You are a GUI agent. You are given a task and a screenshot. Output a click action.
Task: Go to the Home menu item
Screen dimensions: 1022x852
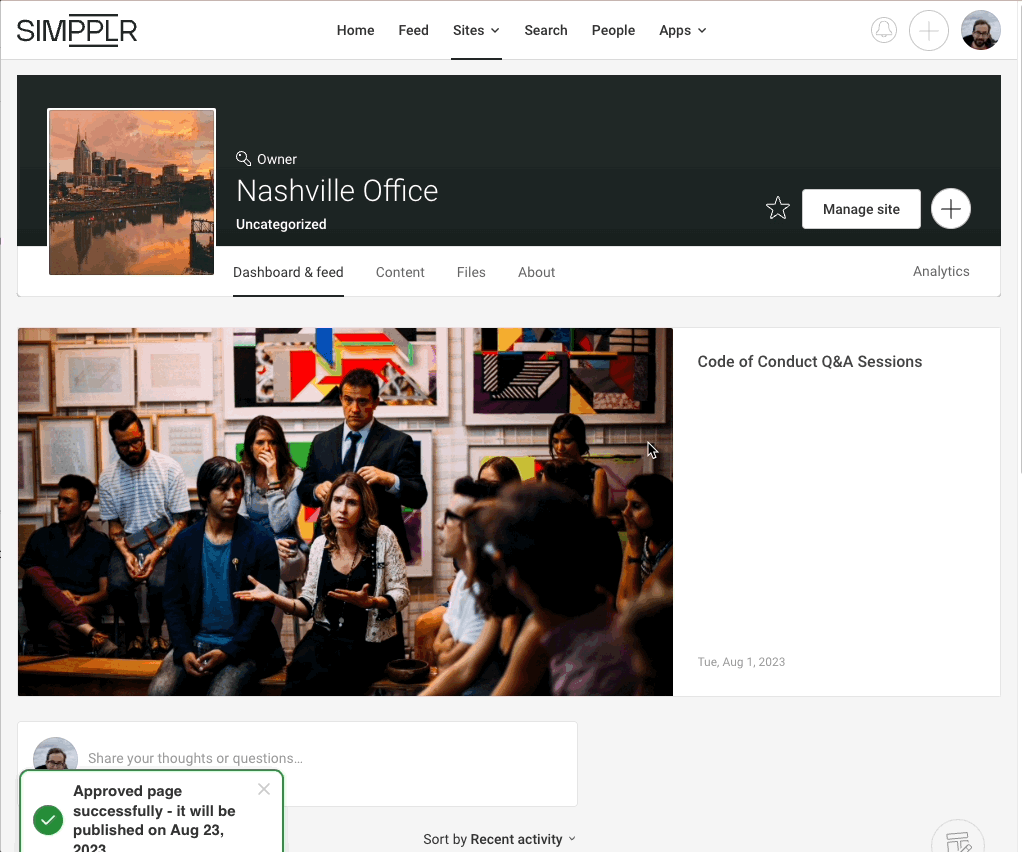355,31
